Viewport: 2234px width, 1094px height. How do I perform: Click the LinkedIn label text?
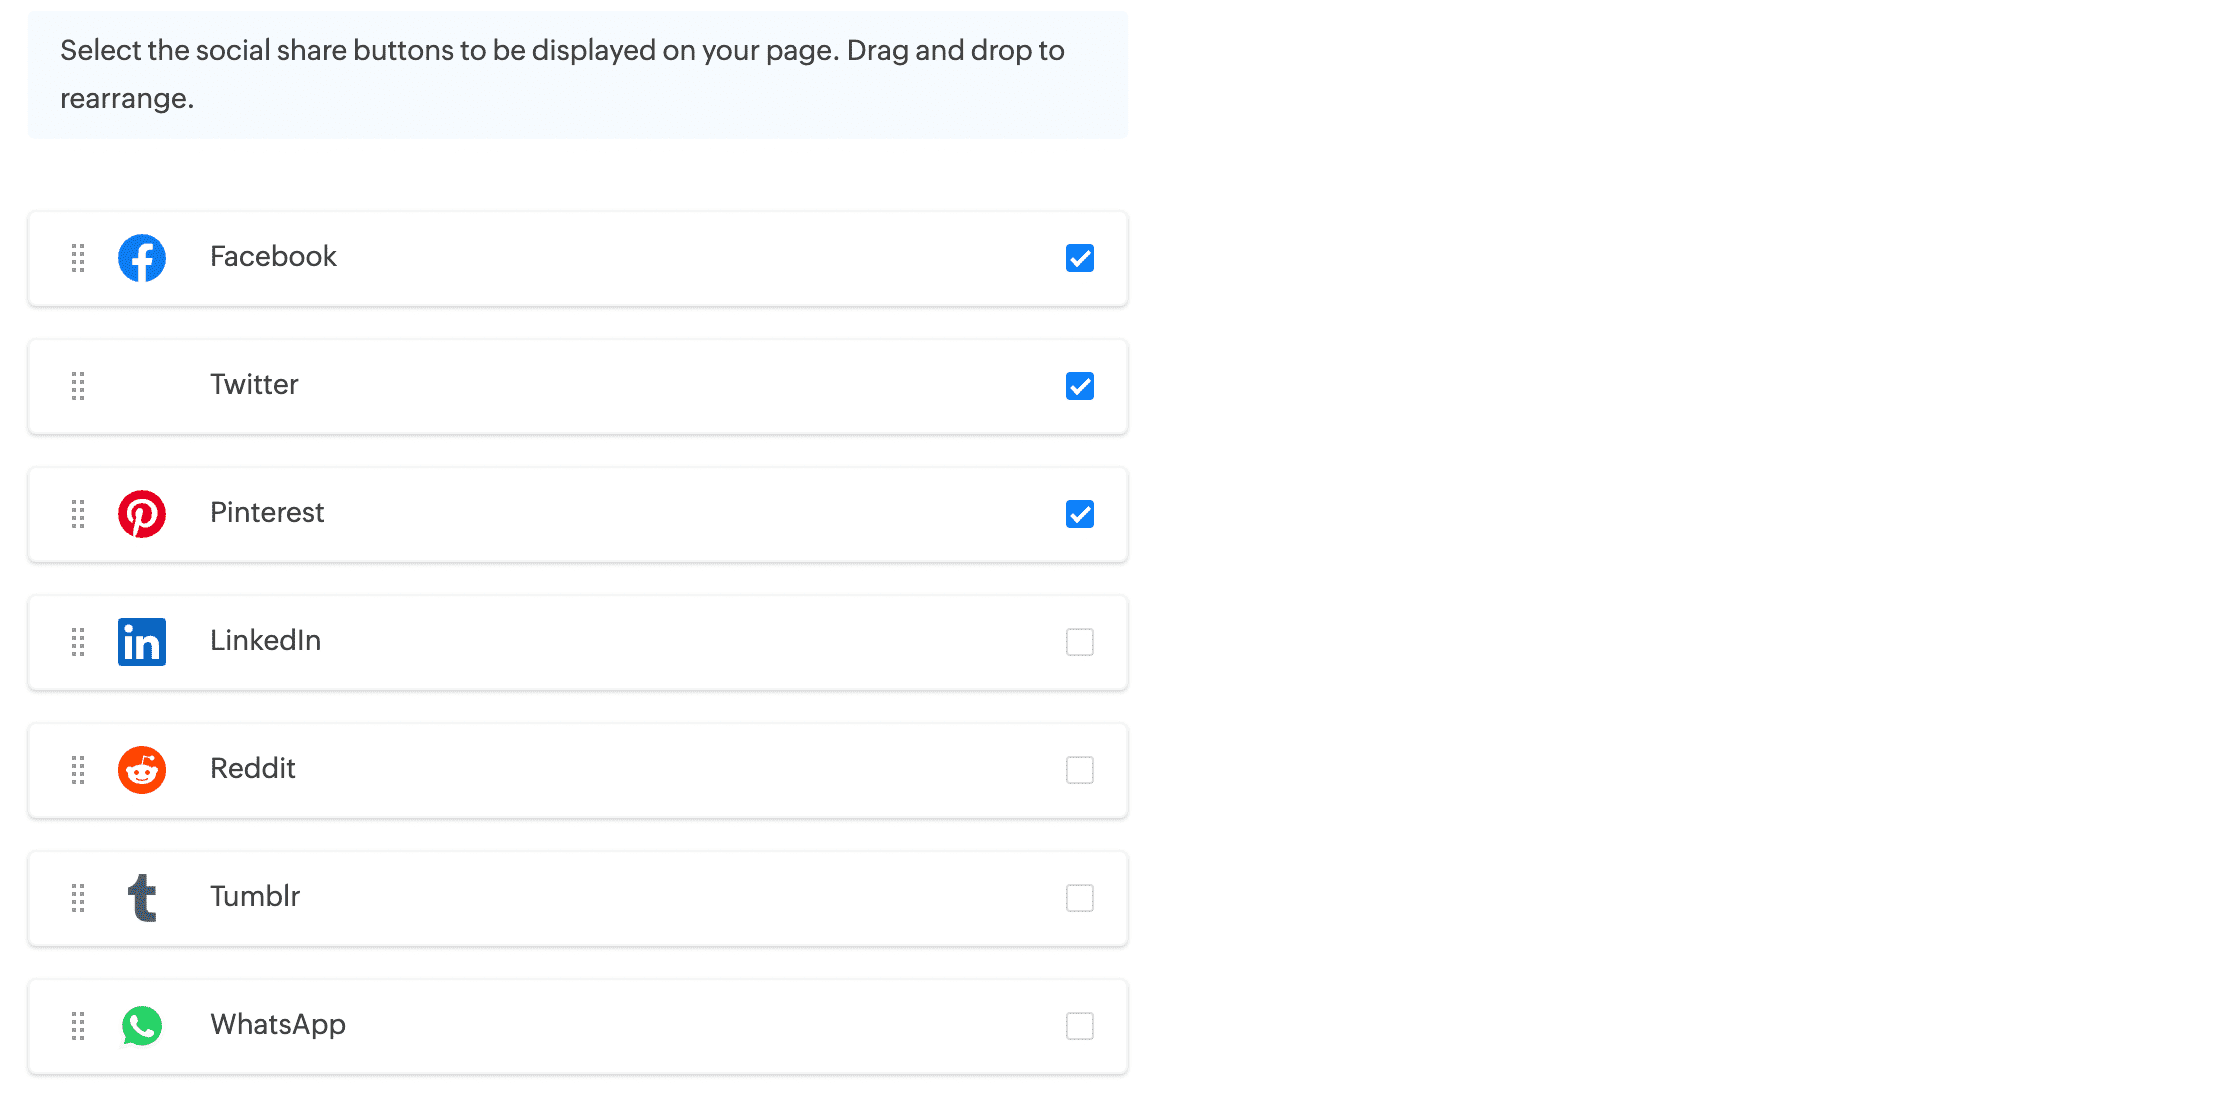point(265,641)
